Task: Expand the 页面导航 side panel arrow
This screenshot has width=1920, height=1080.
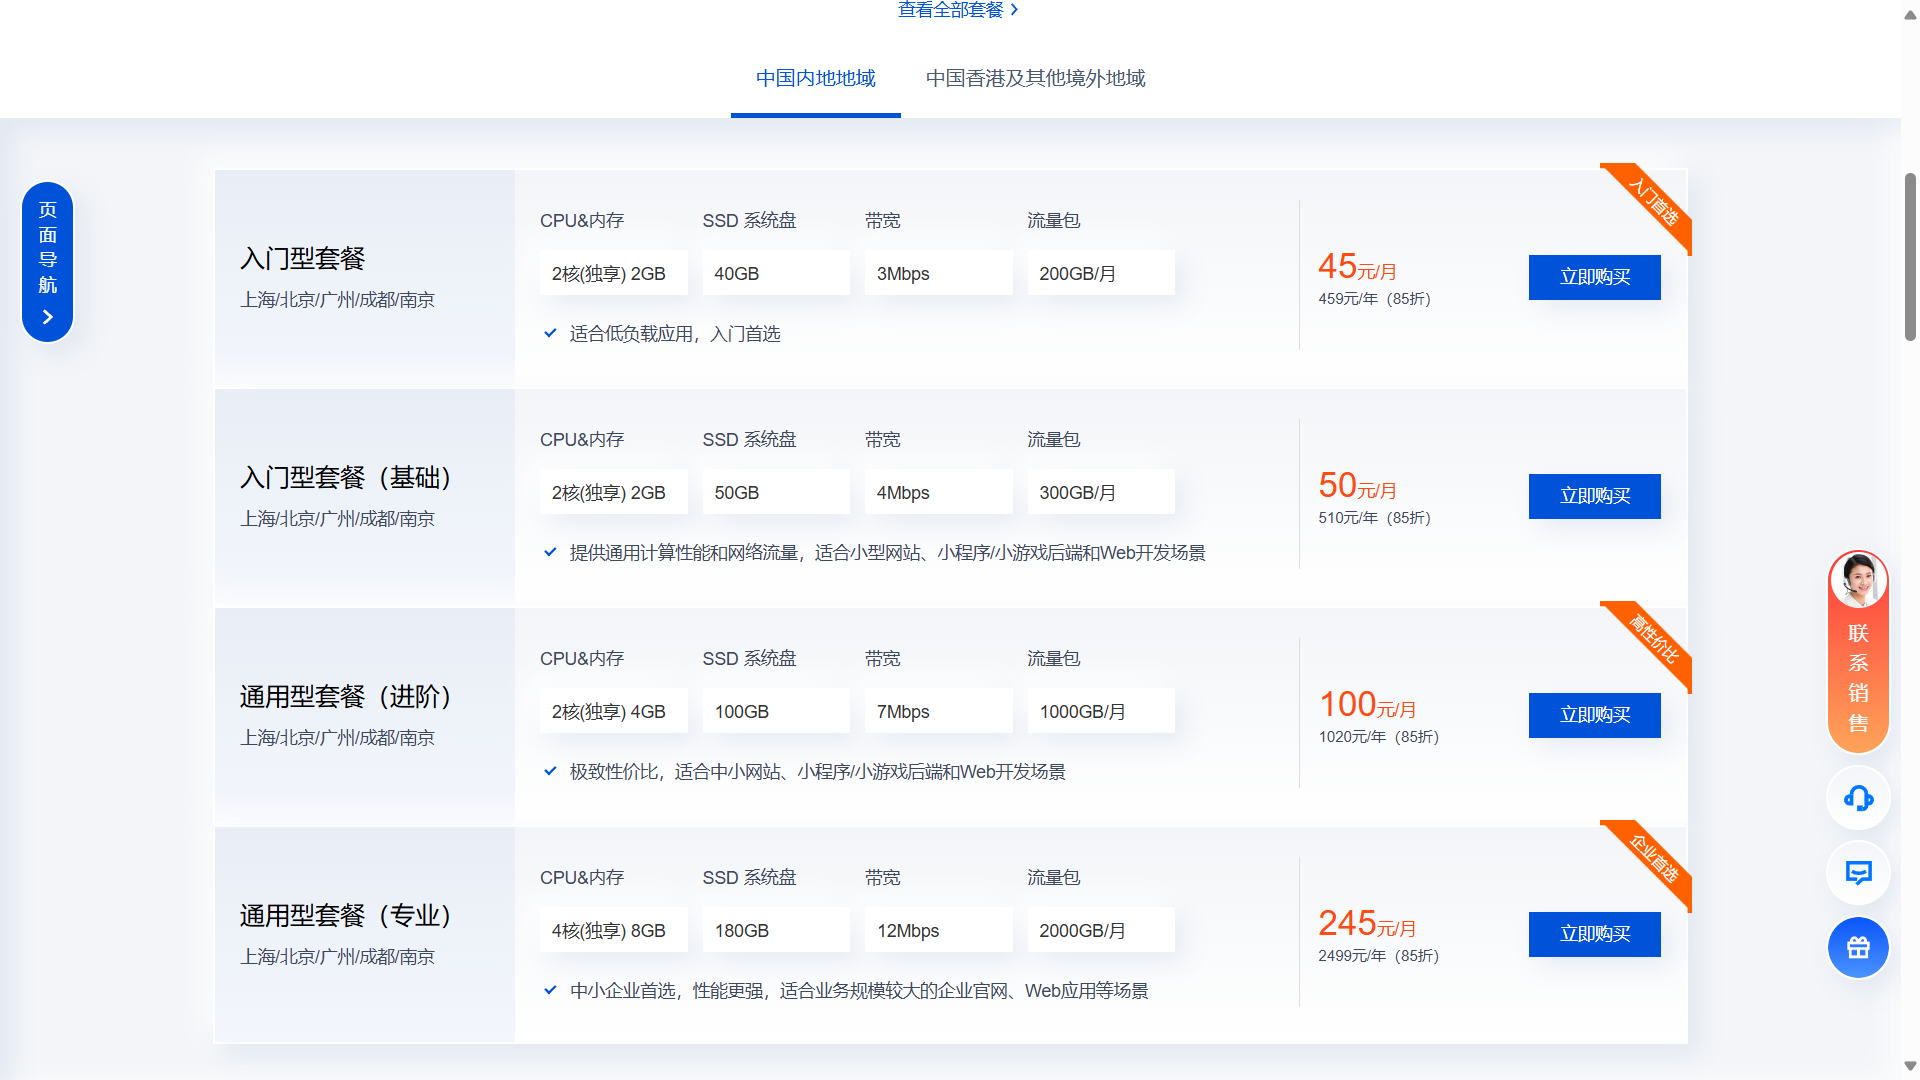Action: coord(47,317)
